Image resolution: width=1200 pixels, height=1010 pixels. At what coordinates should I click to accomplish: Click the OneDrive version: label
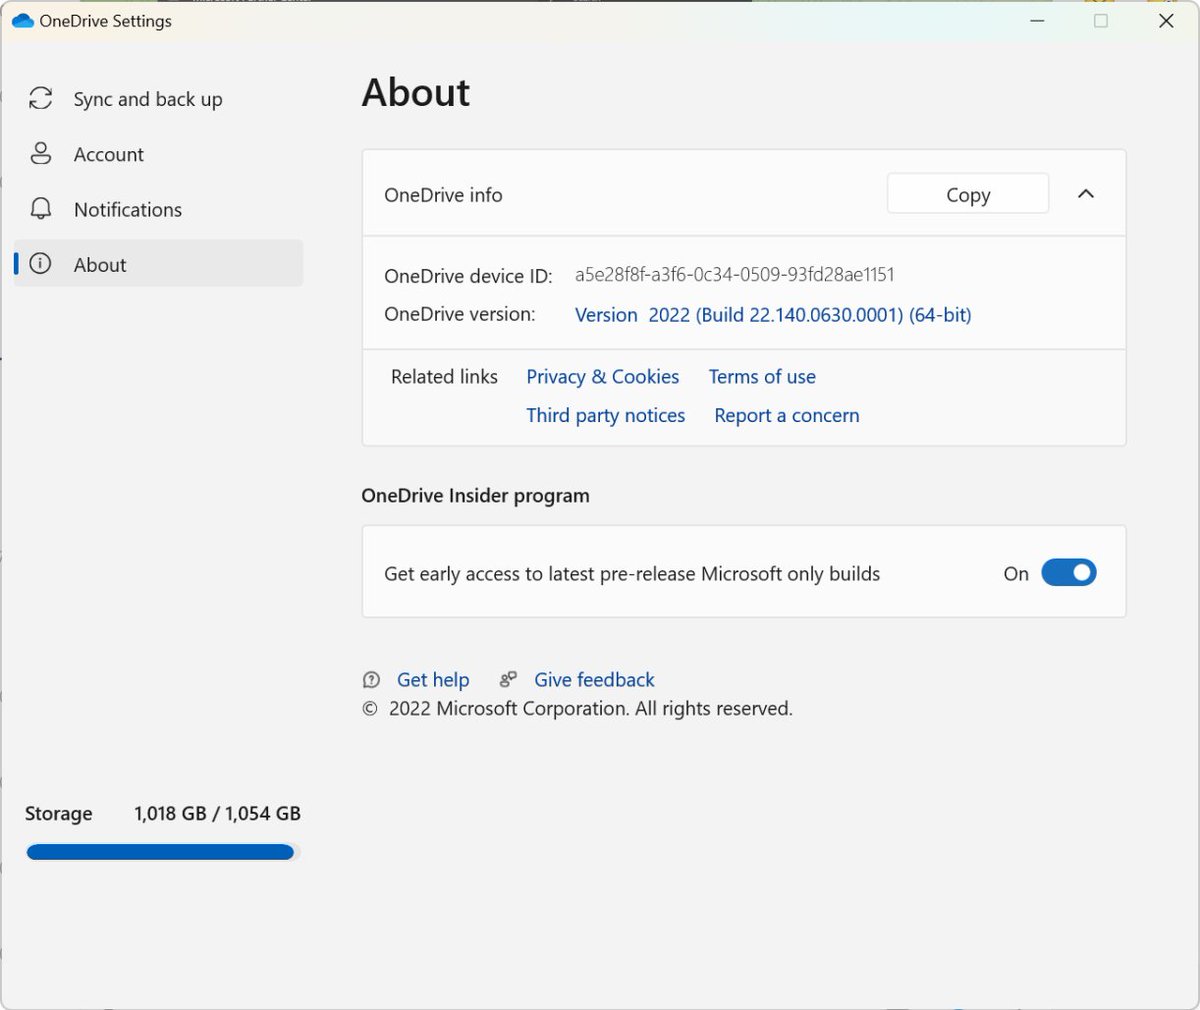click(x=460, y=314)
